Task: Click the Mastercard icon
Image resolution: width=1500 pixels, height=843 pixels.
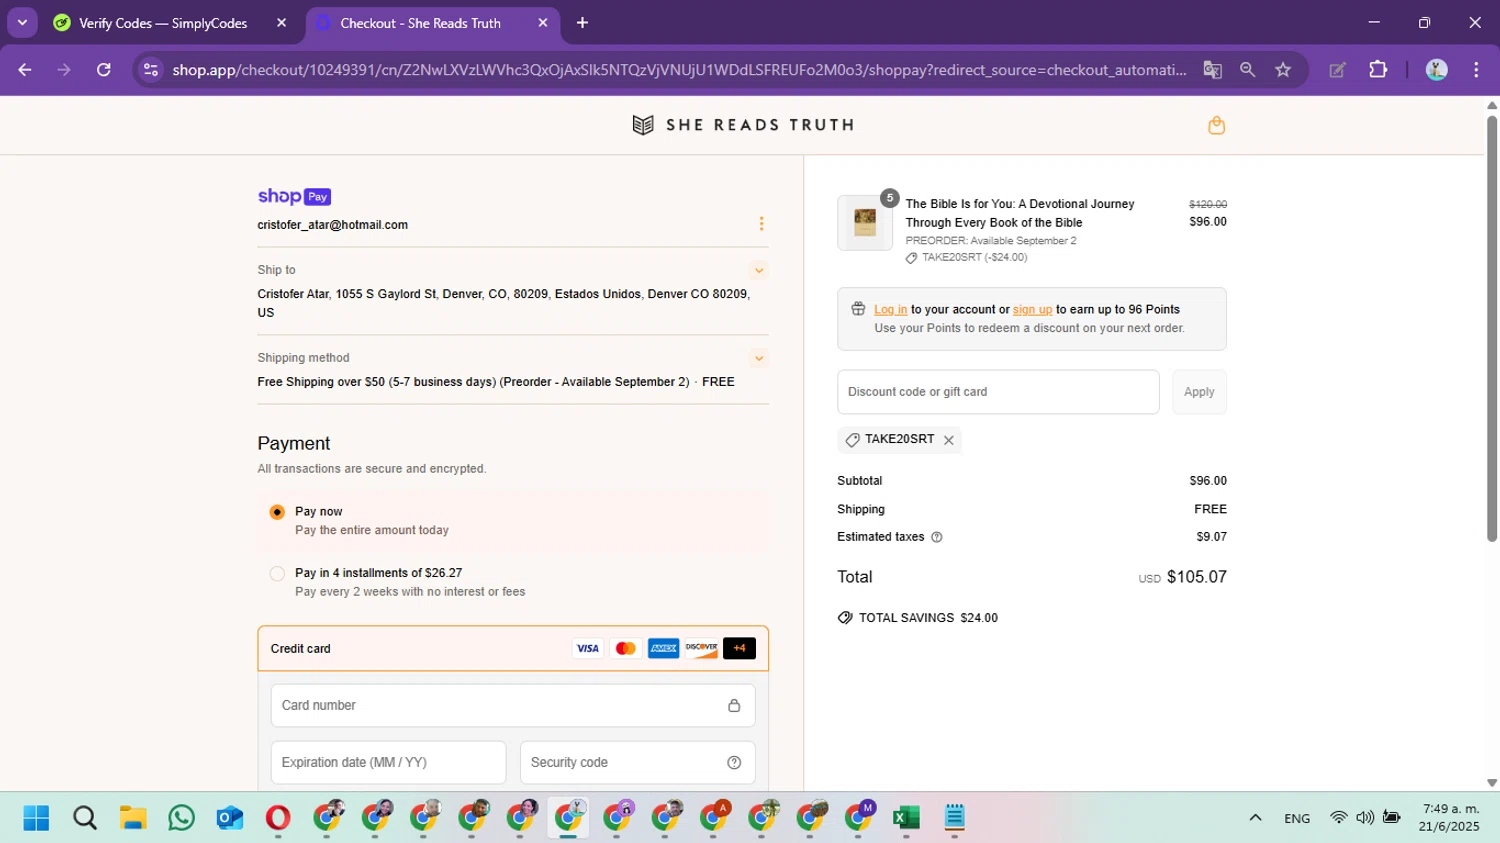Action: [625, 649]
